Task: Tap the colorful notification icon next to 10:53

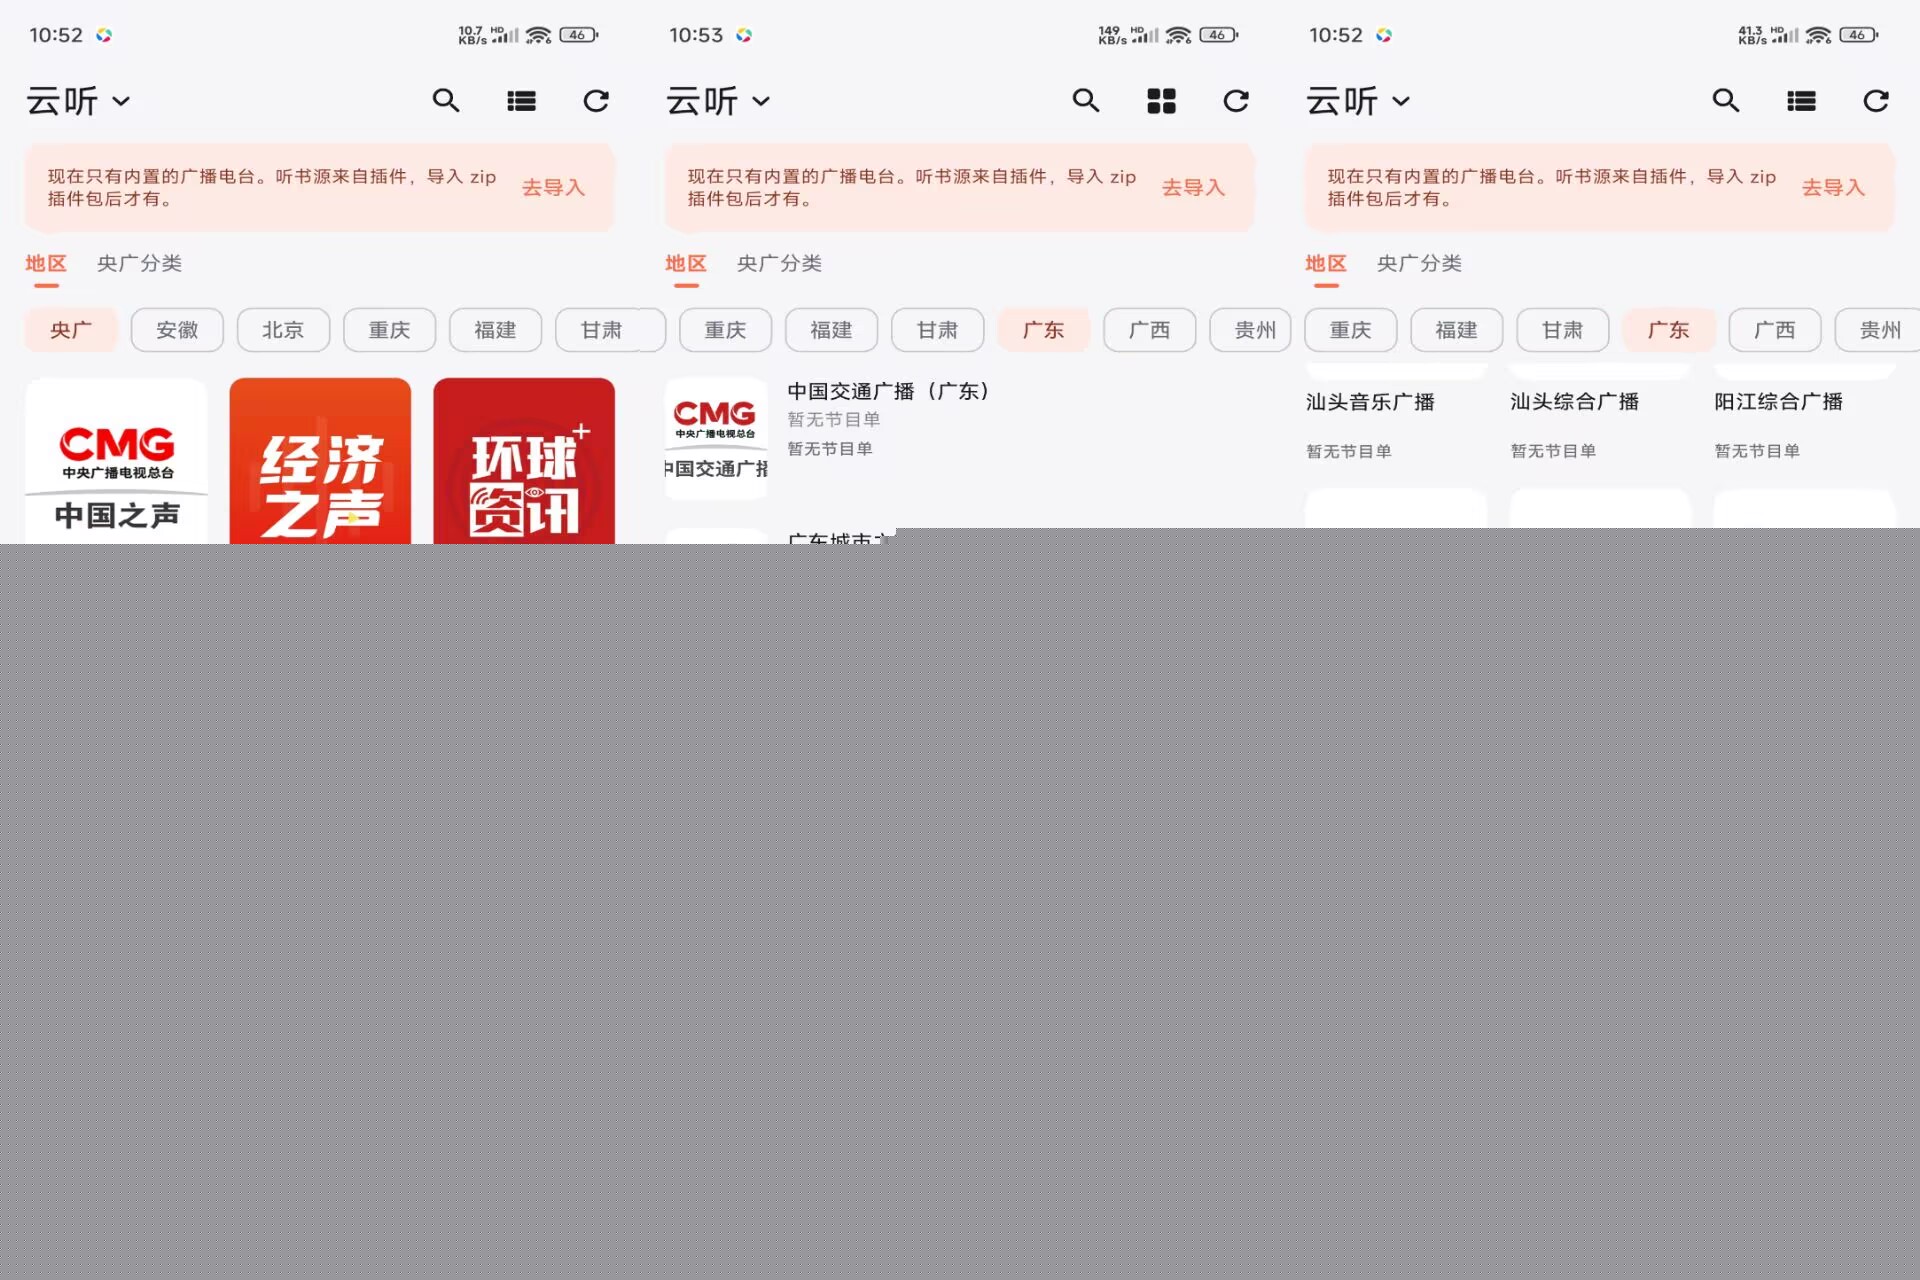Action: 744,35
